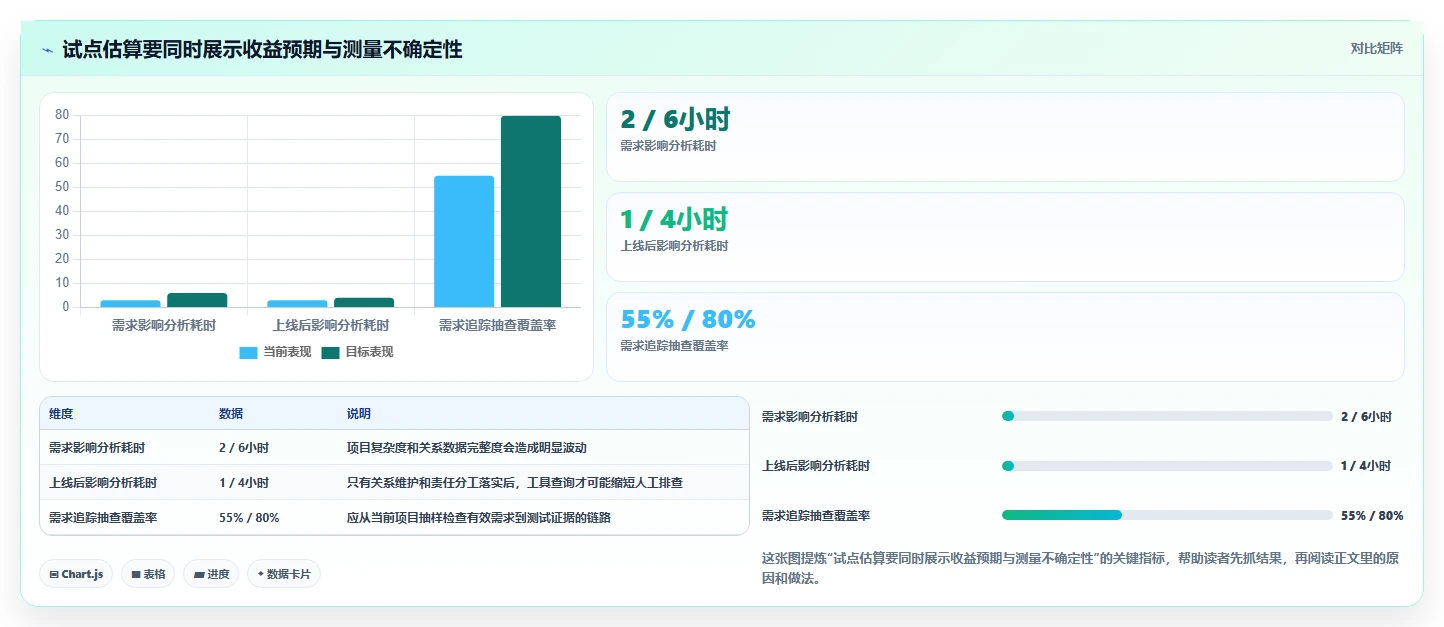Click table value 1 / 4小时
The height and width of the screenshot is (627, 1444).
244,483
